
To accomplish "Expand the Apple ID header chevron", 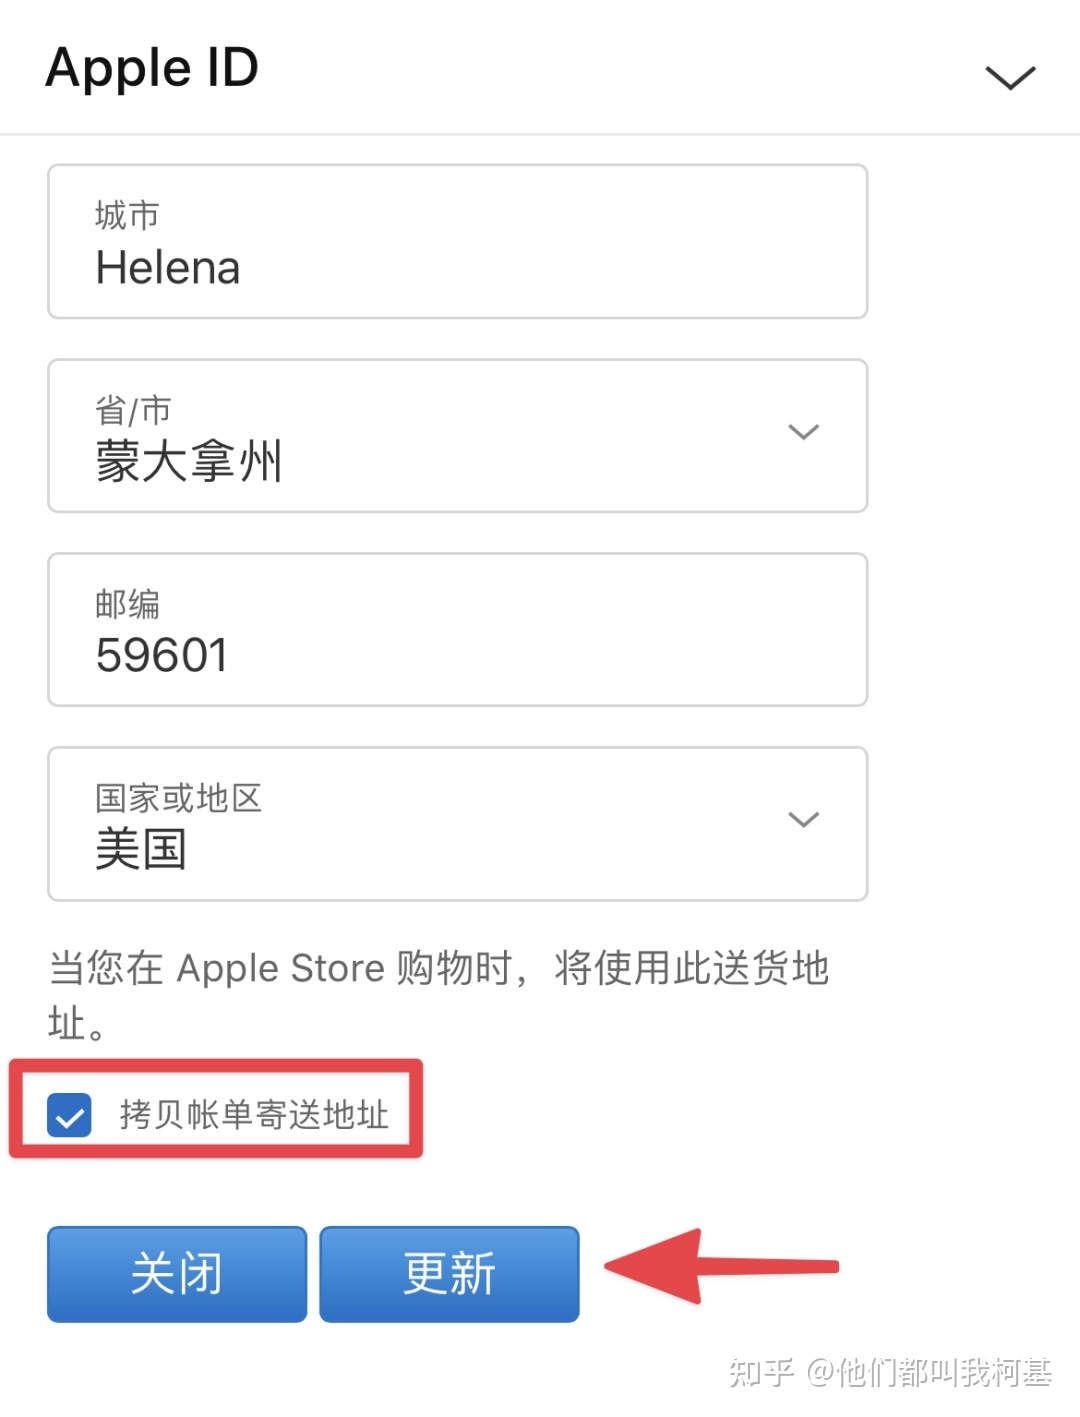I will [1010, 77].
